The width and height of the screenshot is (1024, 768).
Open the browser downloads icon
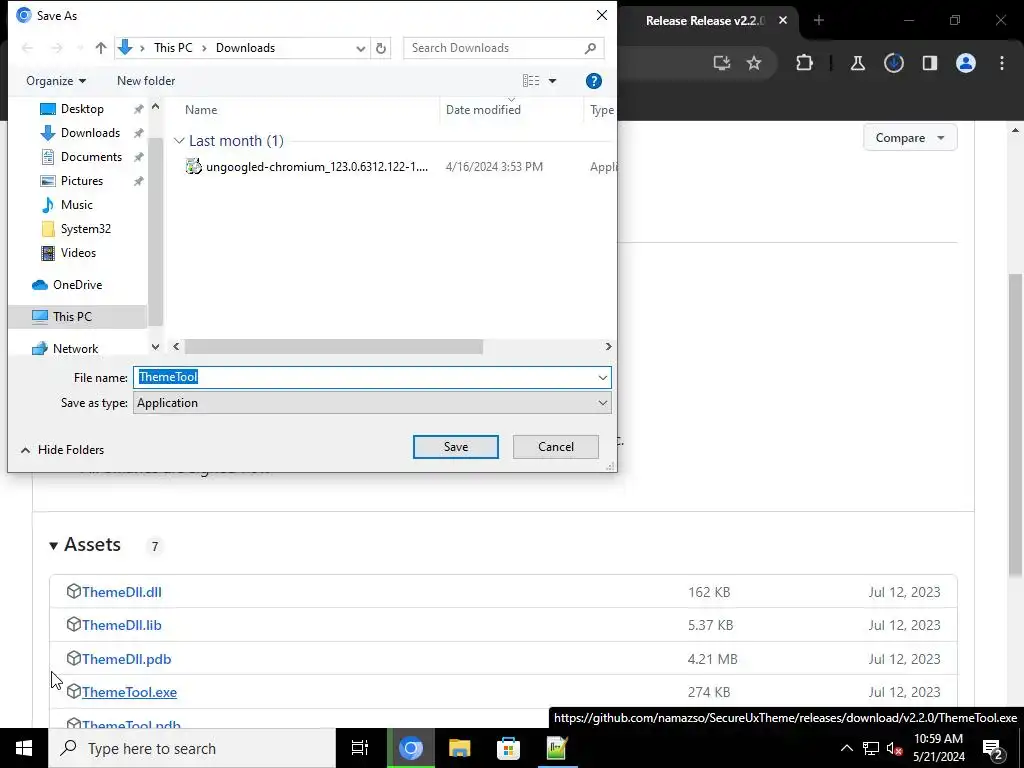pyautogui.click(x=893, y=63)
